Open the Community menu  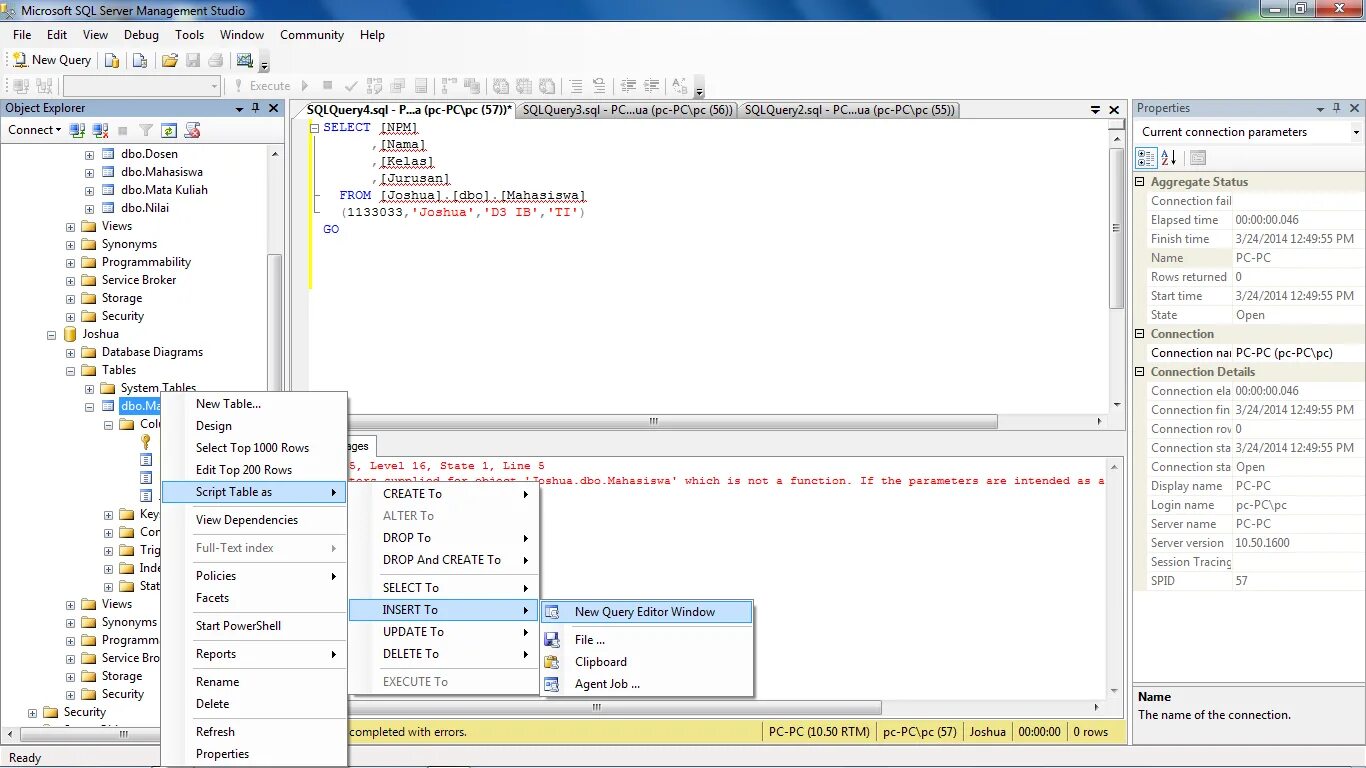[312, 35]
